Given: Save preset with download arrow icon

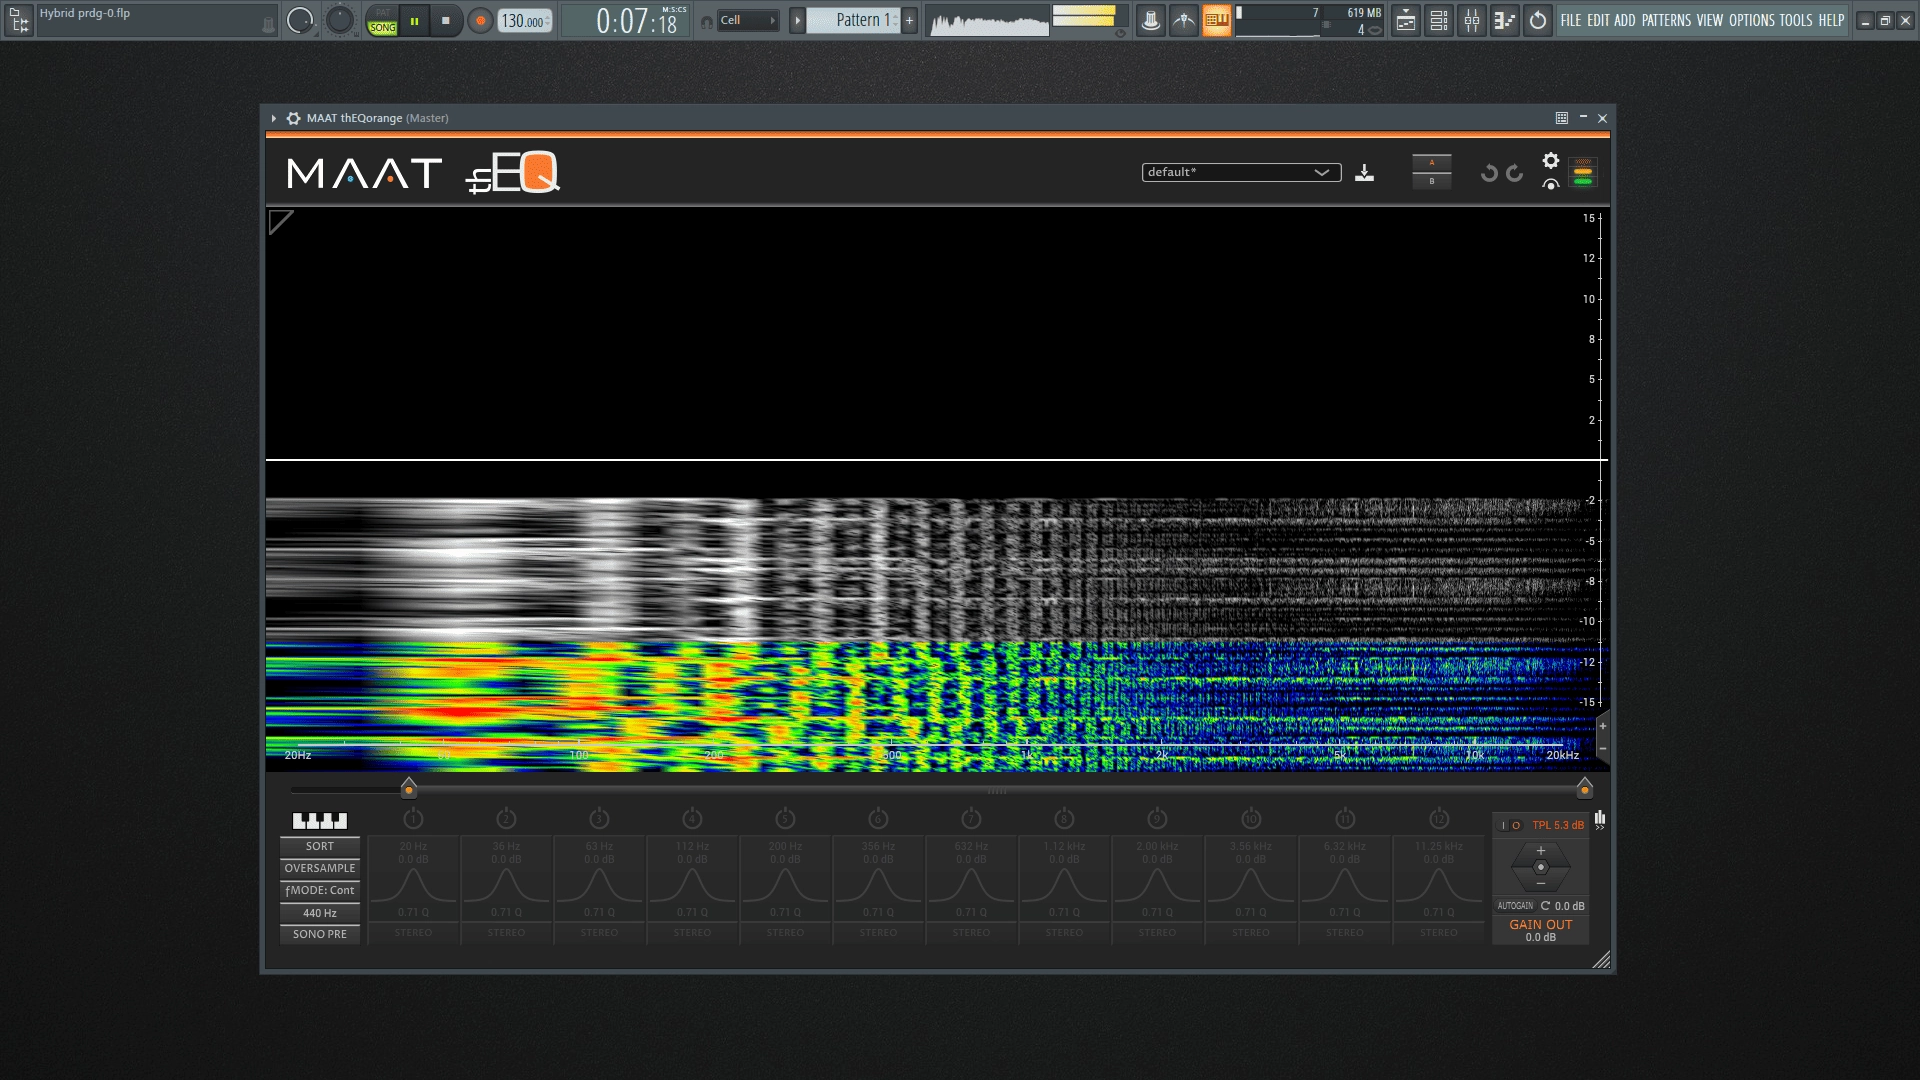Looking at the screenshot, I should pos(1364,173).
